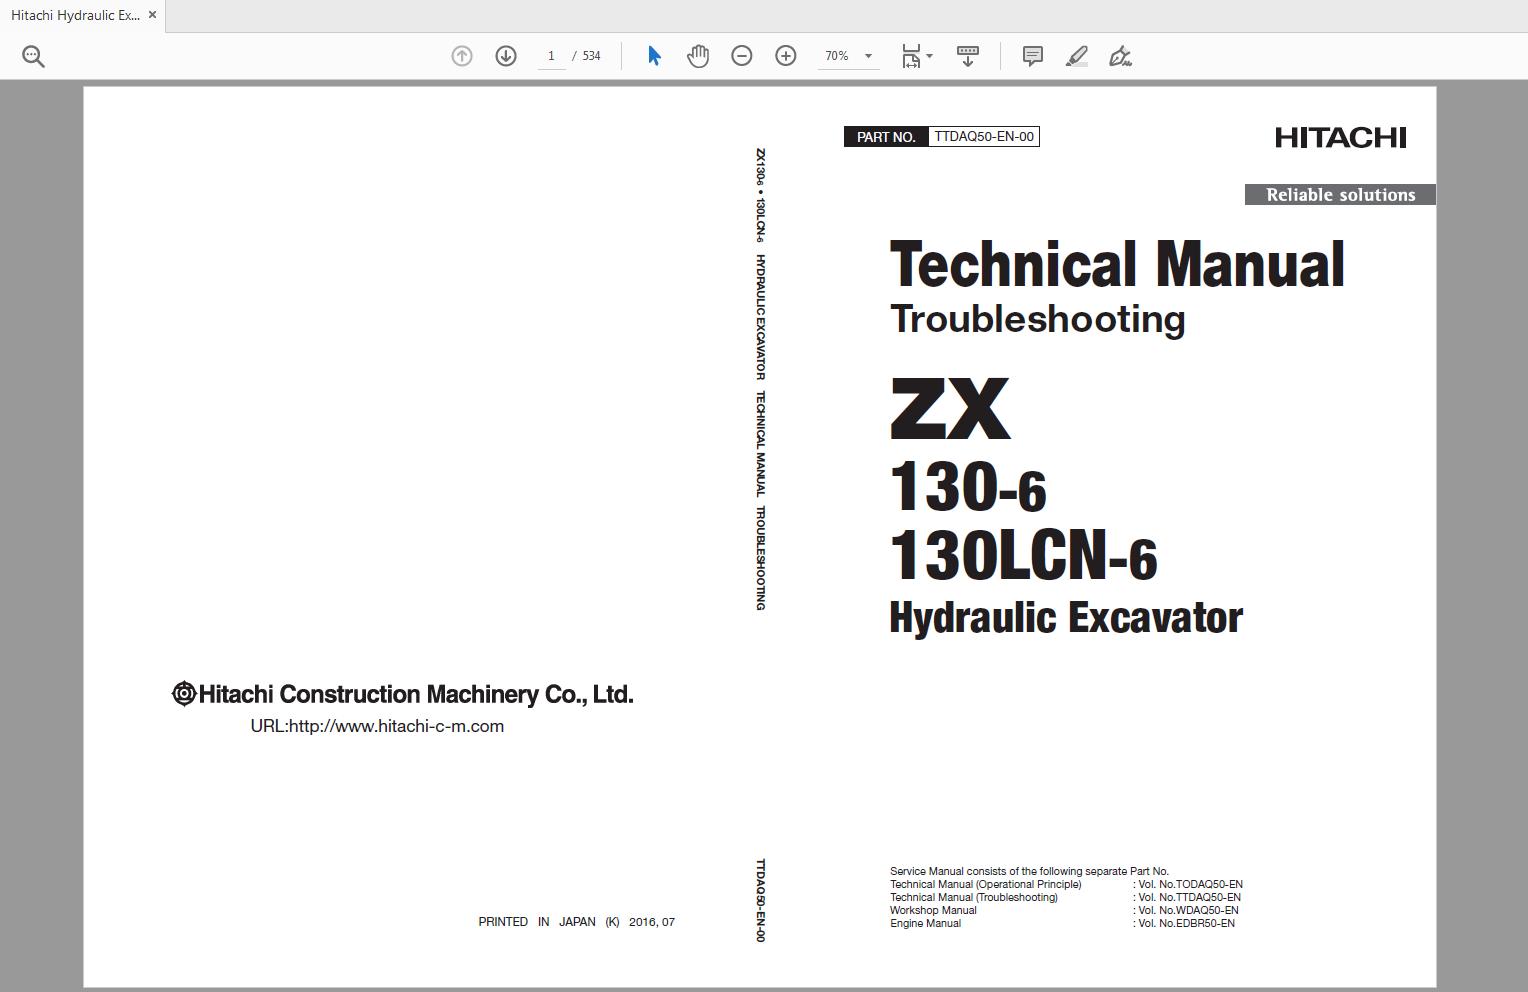Click Vol. No.WDAQ50-EN text
This screenshot has height=992, width=1528.
point(1188,910)
